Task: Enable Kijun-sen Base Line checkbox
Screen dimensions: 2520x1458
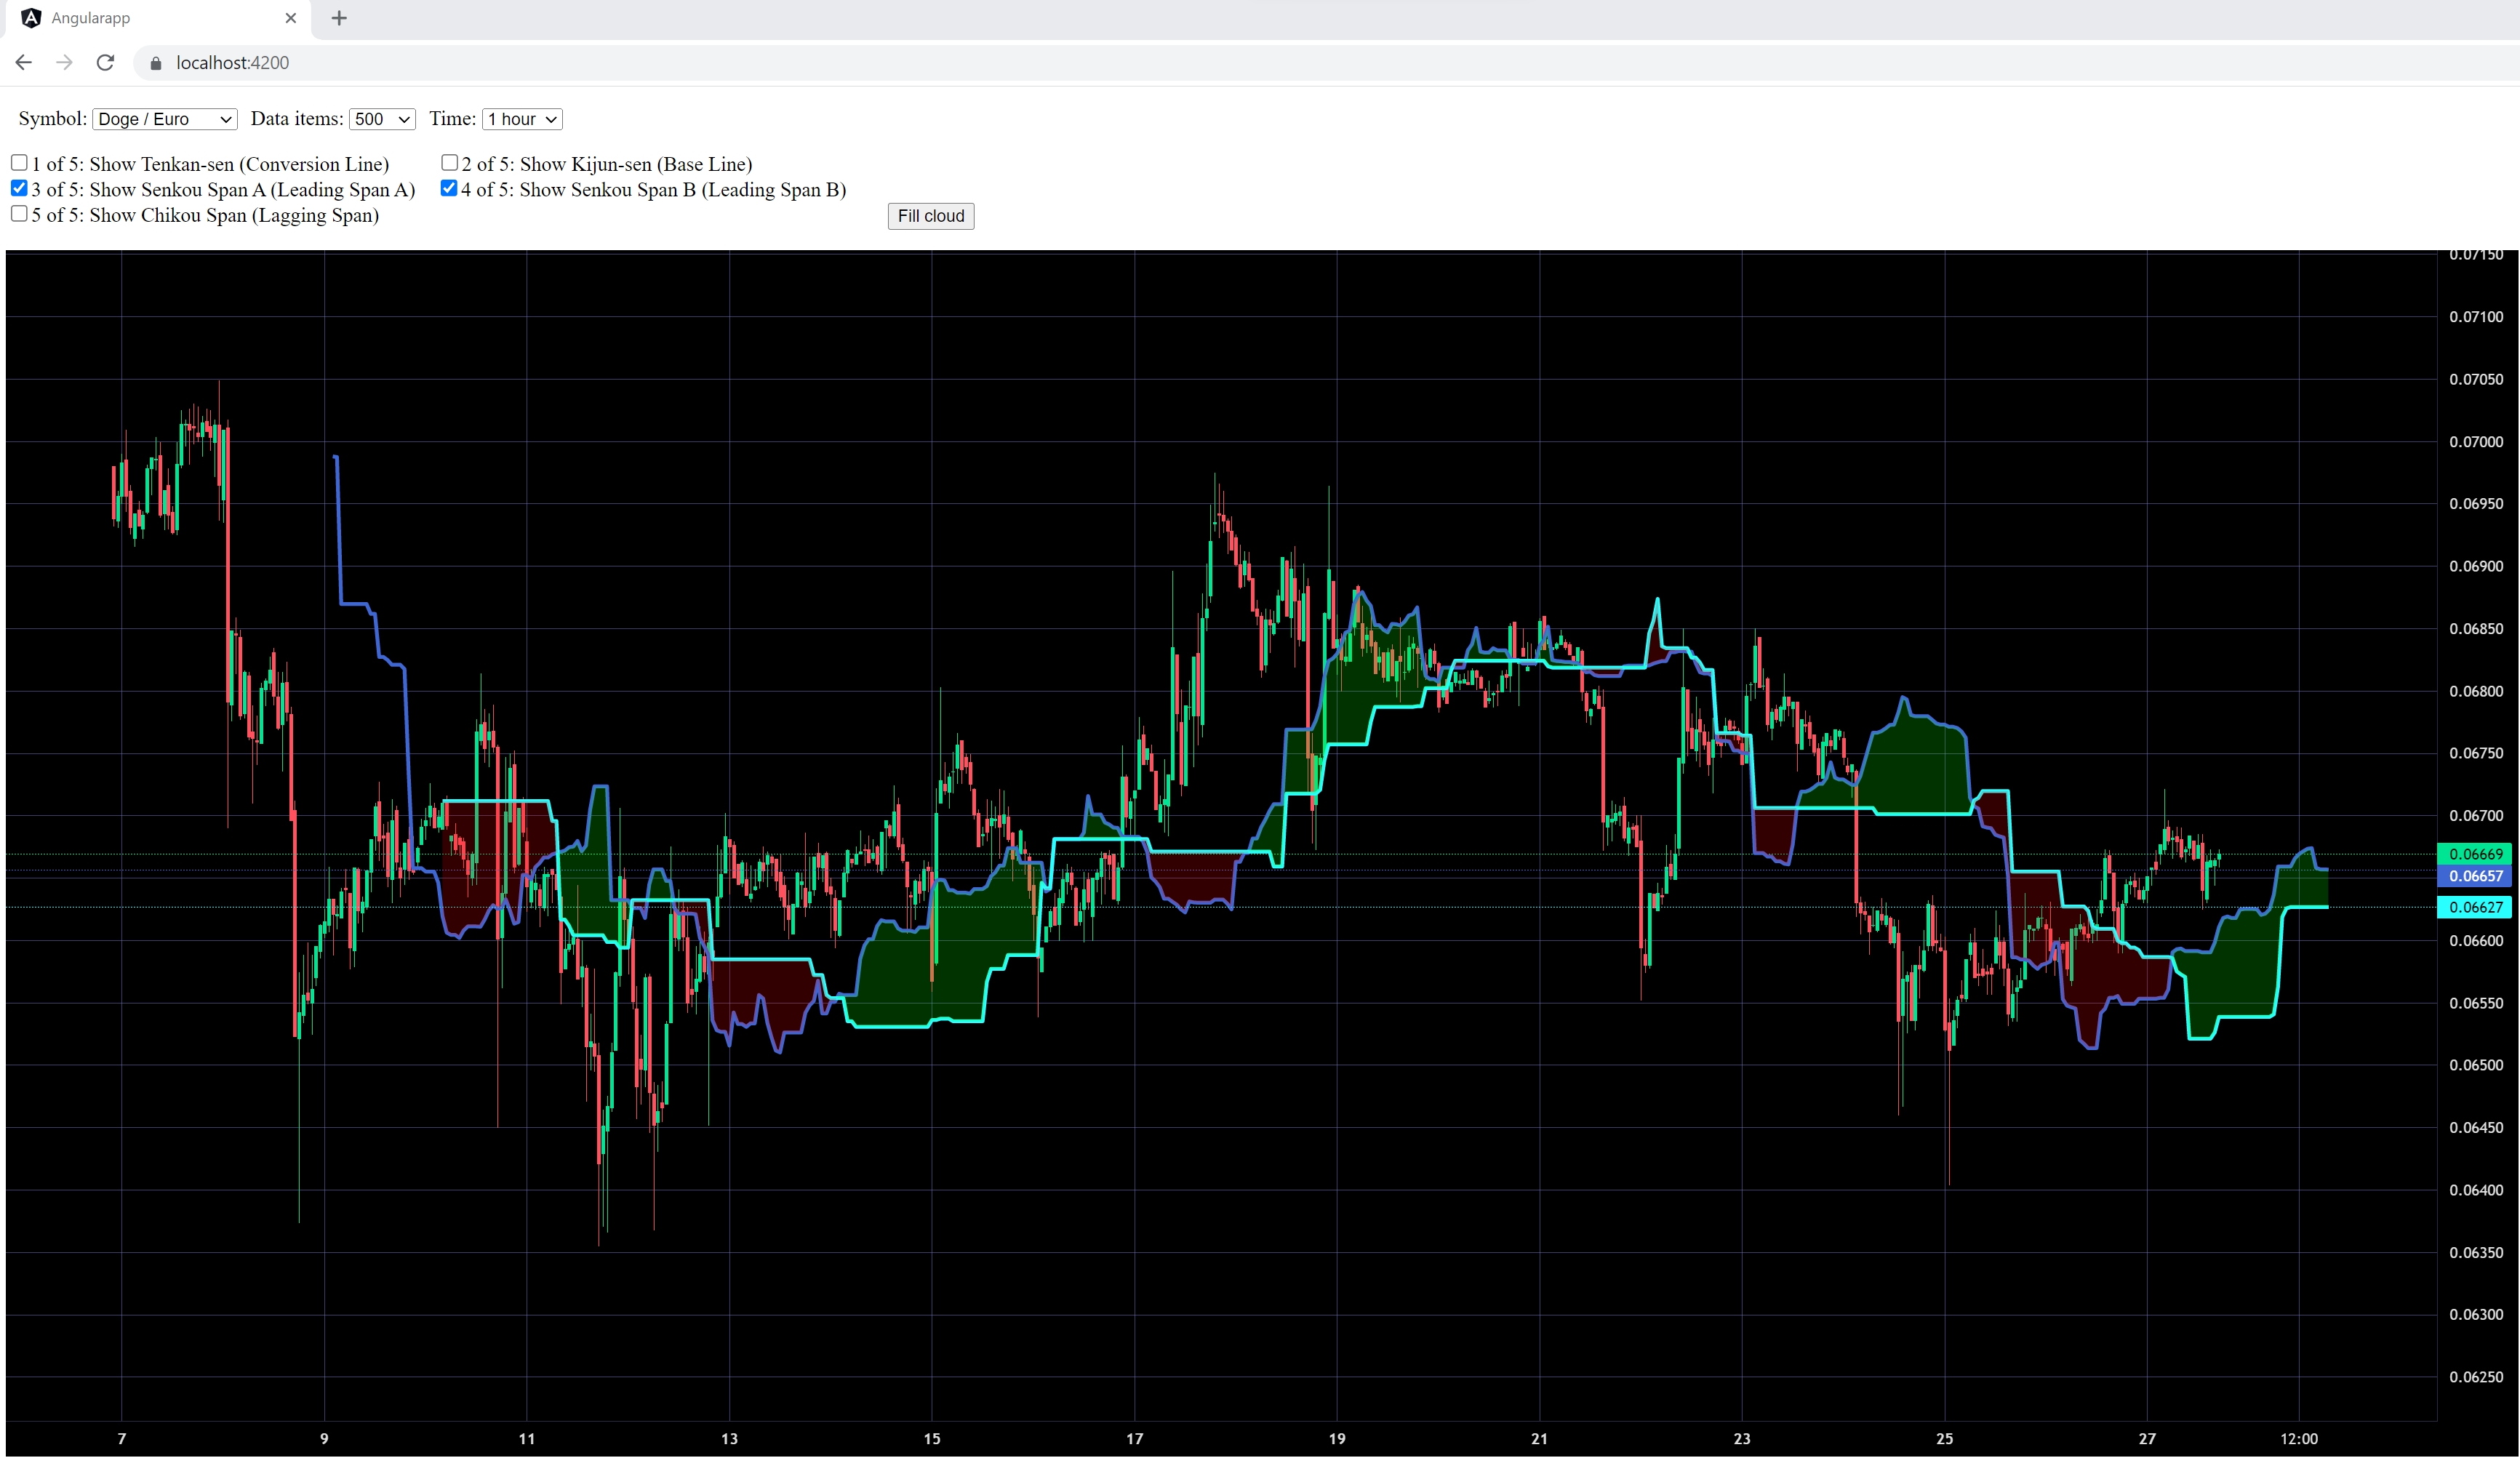Action: pyautogui.click(x=449, y=162)
